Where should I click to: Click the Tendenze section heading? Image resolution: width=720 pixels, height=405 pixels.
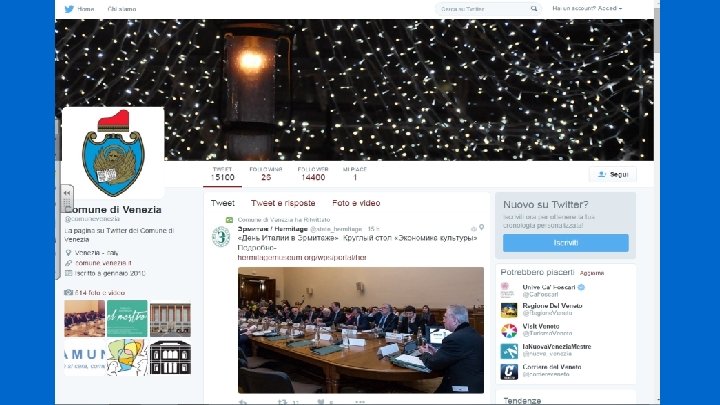point(522,400)
